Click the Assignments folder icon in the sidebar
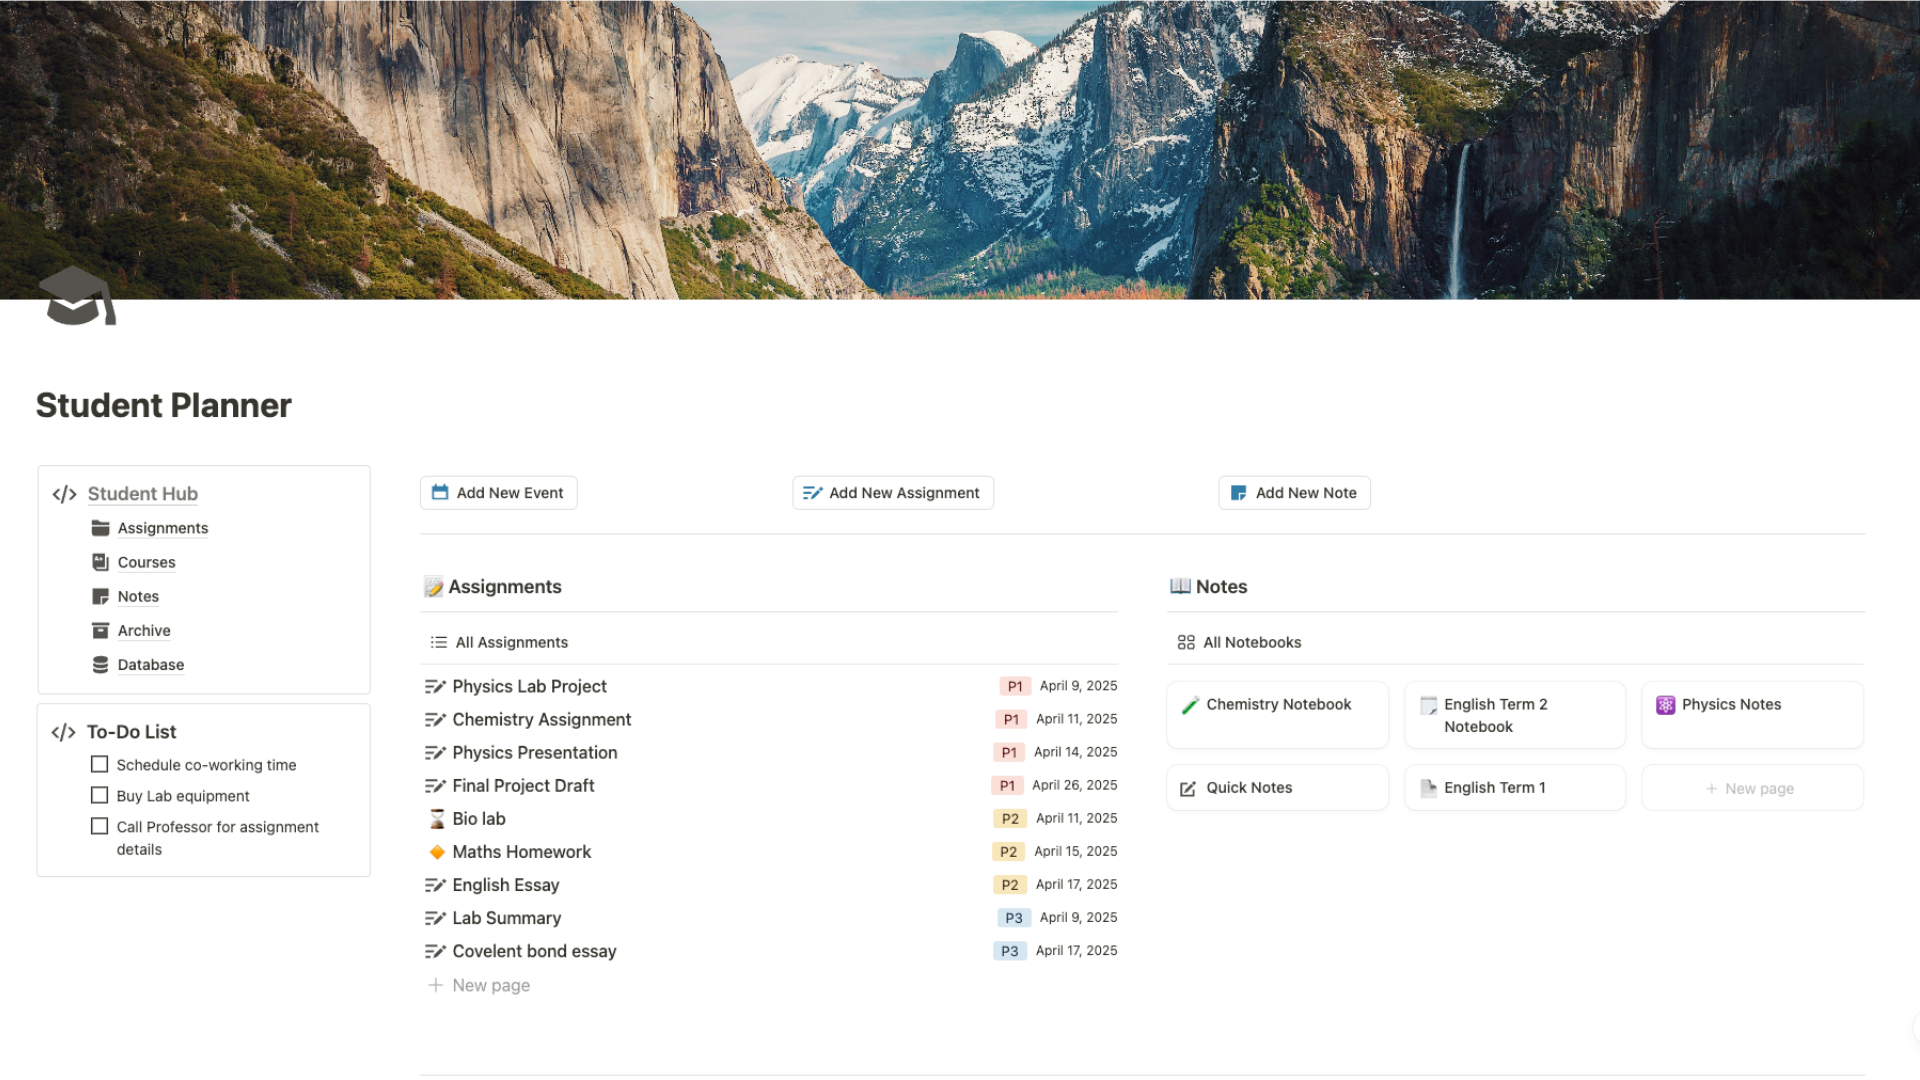This screenshot has width=1920, height=1080. tap(100, 528)
